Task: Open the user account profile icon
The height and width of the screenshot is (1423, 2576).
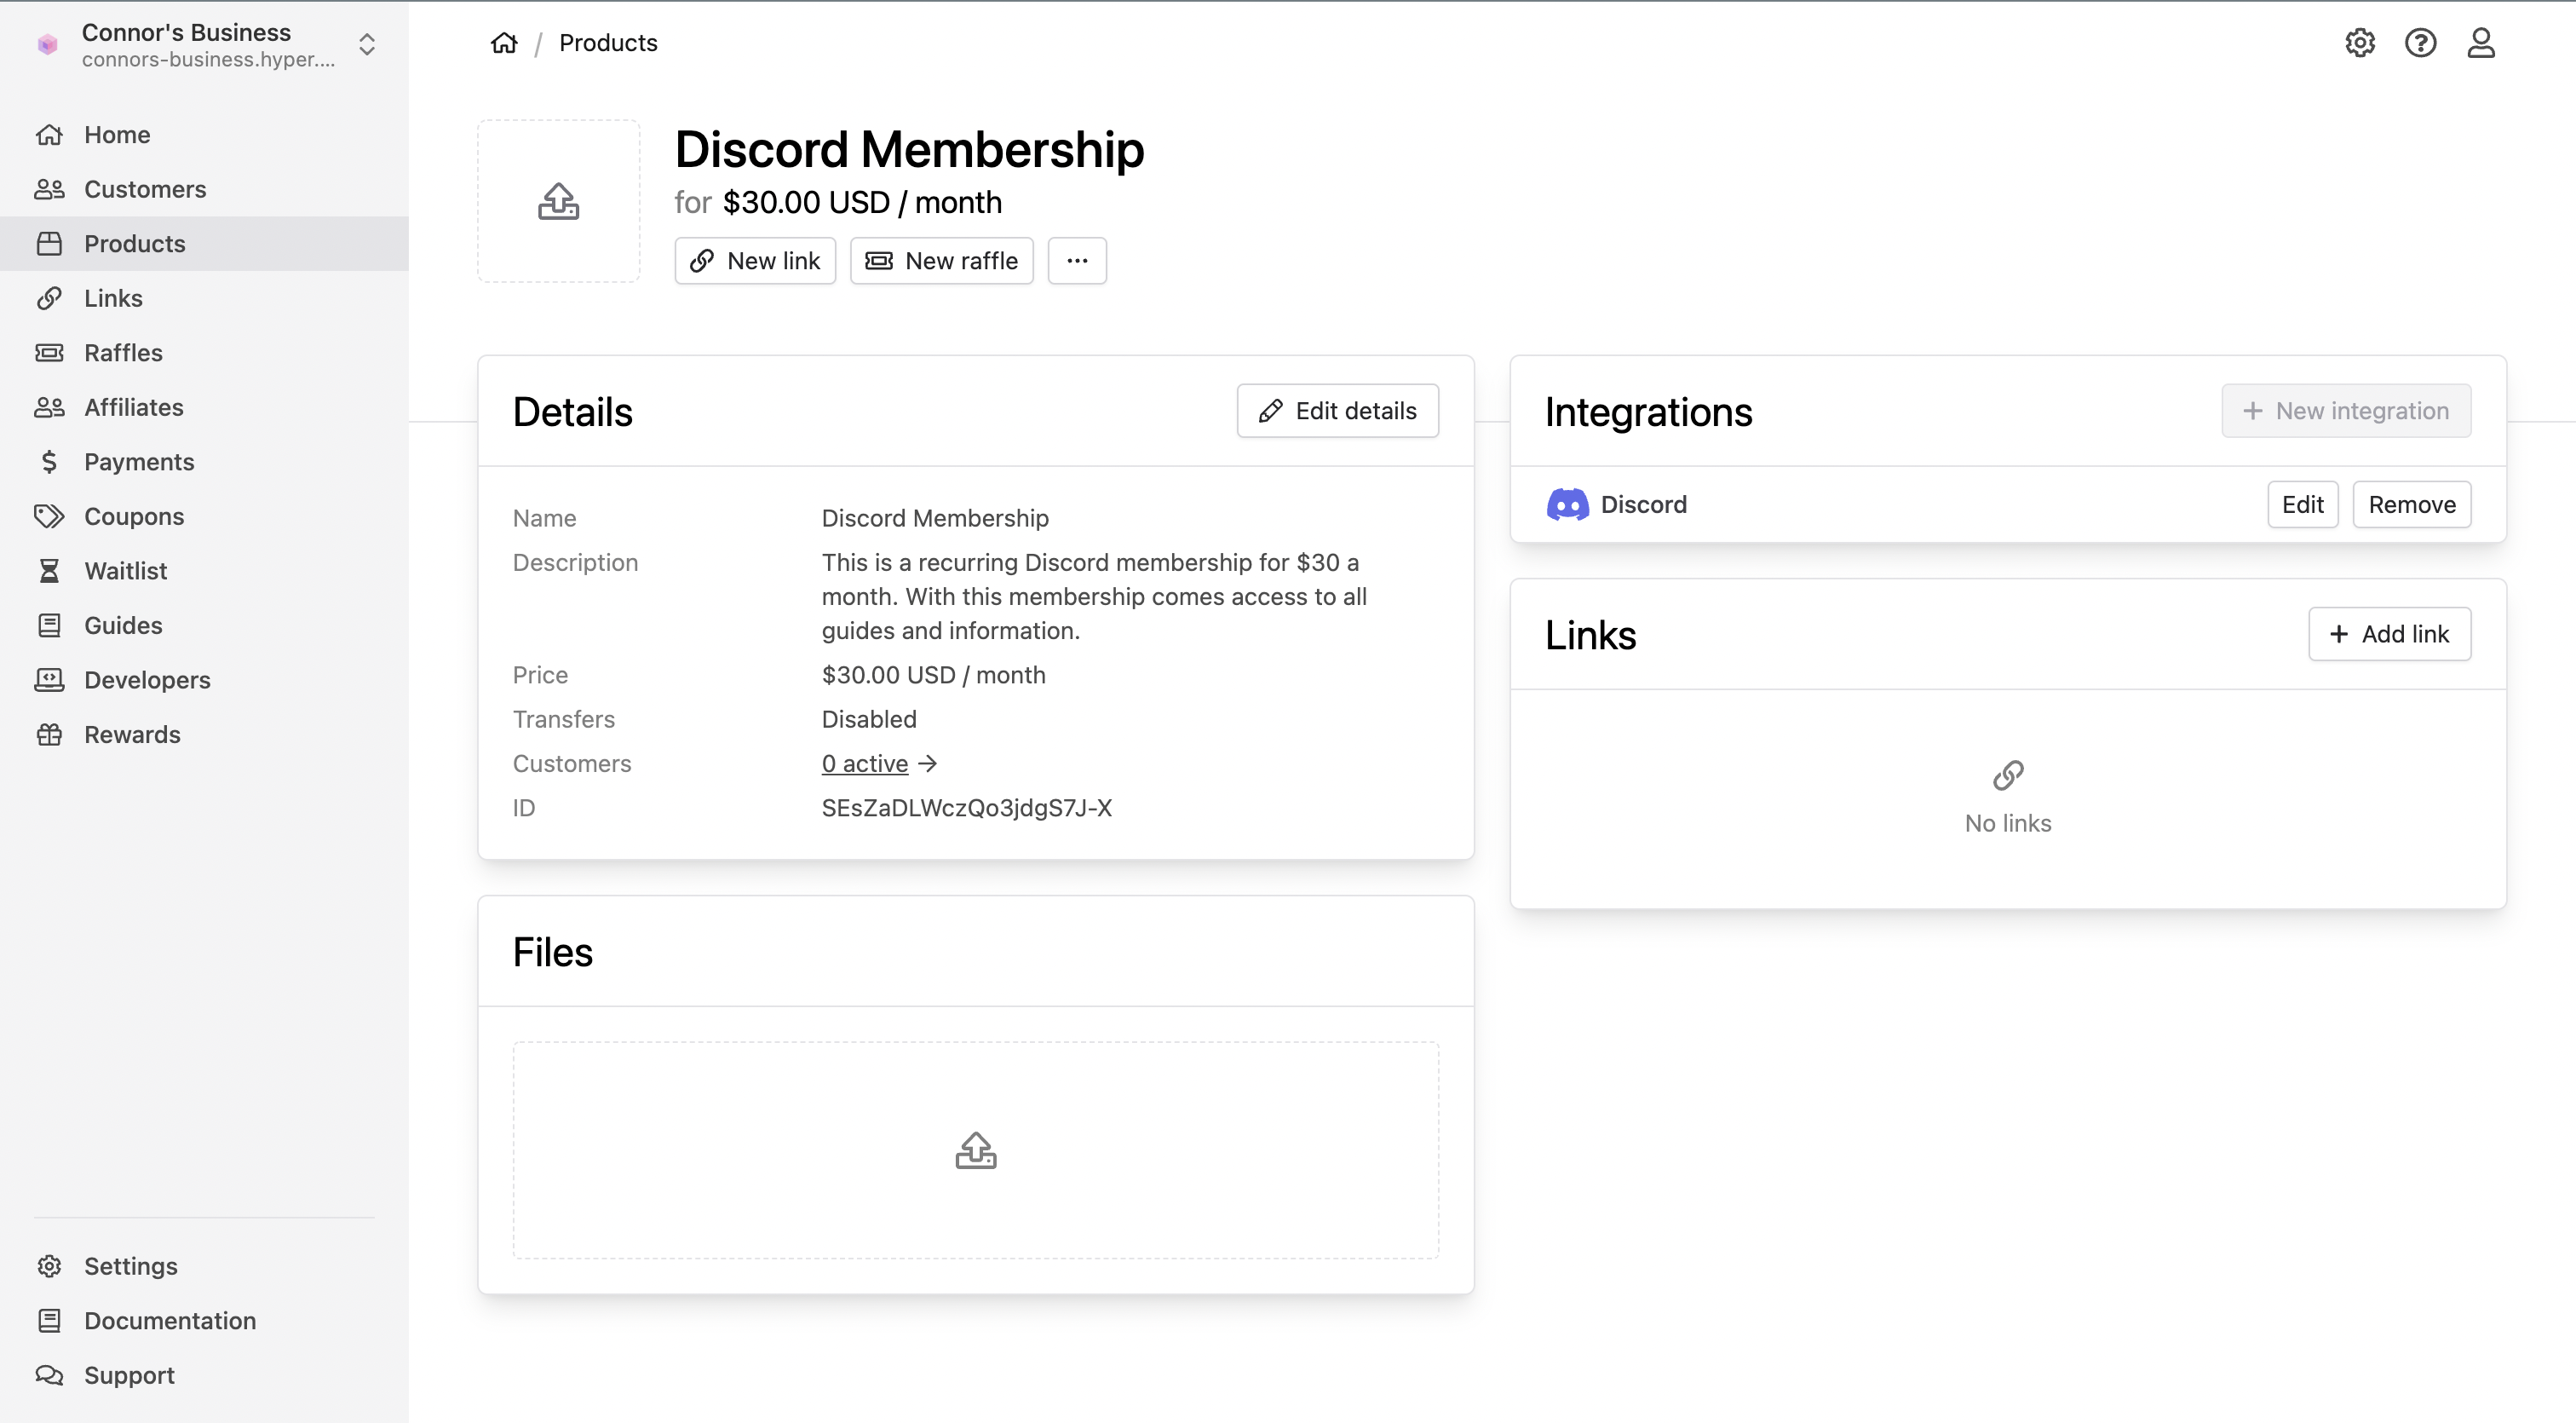Action: click(2481, 43)
